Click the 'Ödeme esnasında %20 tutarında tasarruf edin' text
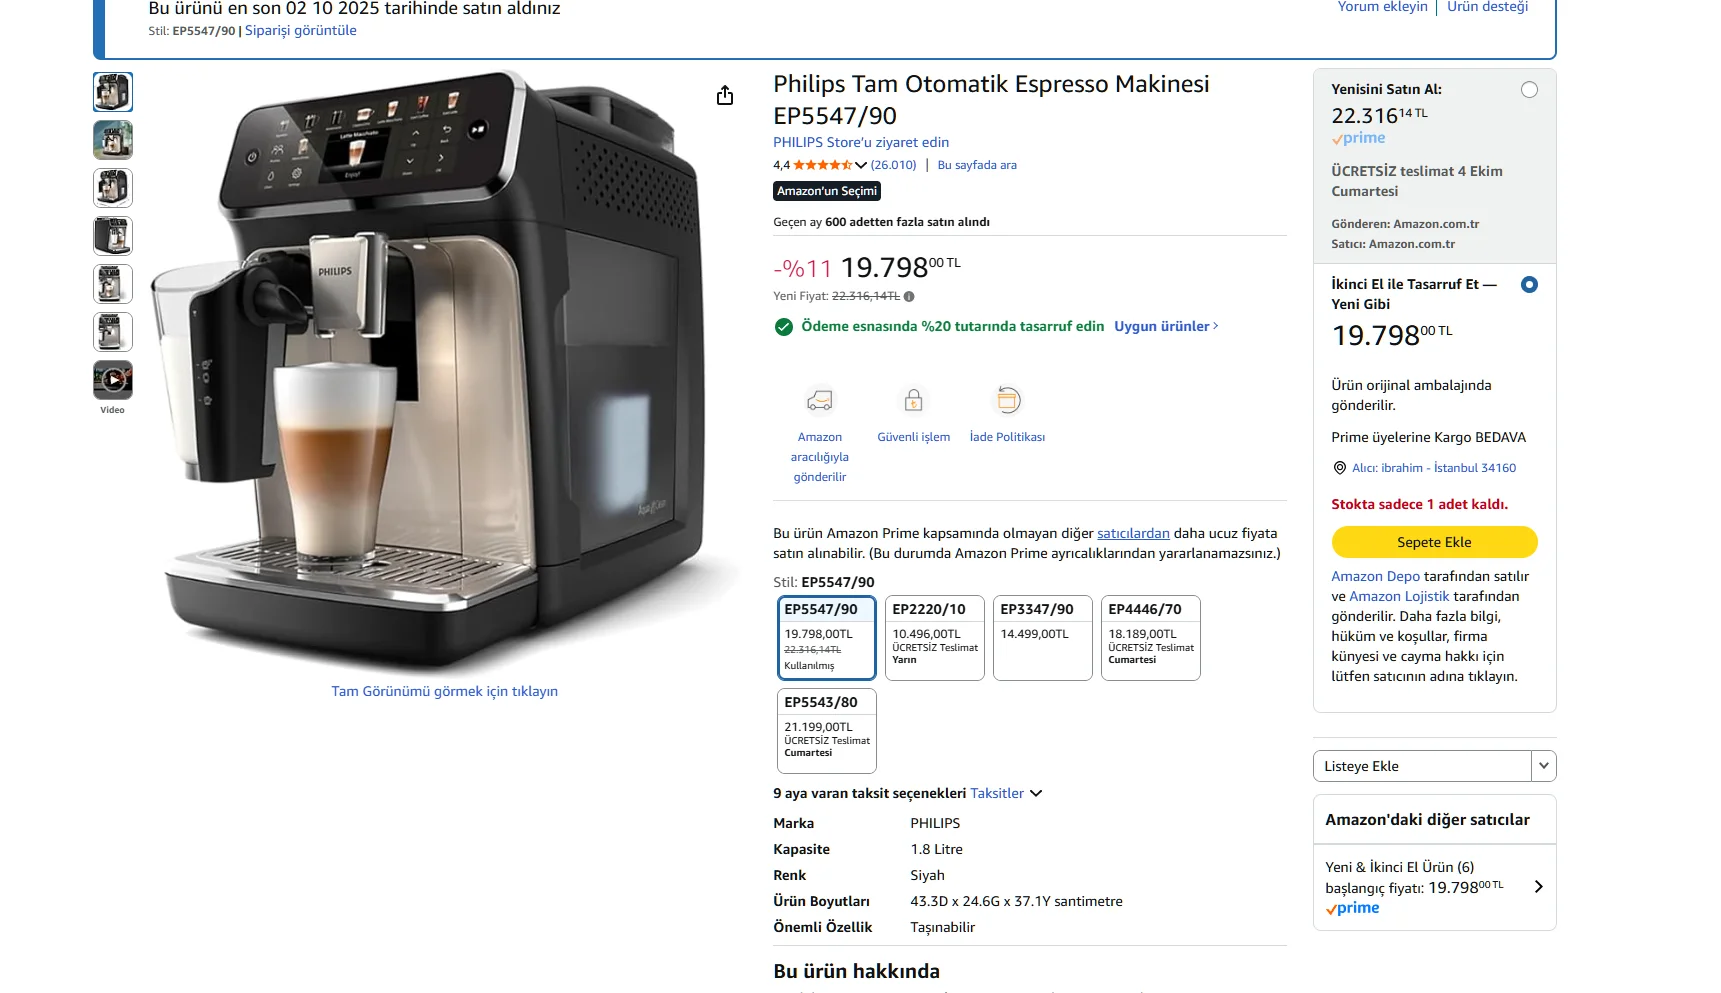The image size is (1721, 993). click(952, 326)
